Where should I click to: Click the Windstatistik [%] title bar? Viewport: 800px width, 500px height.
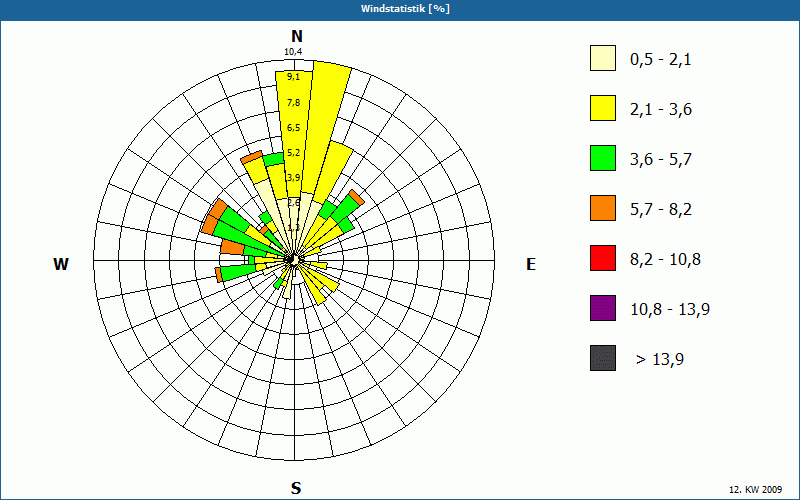(x=400, y=9)
